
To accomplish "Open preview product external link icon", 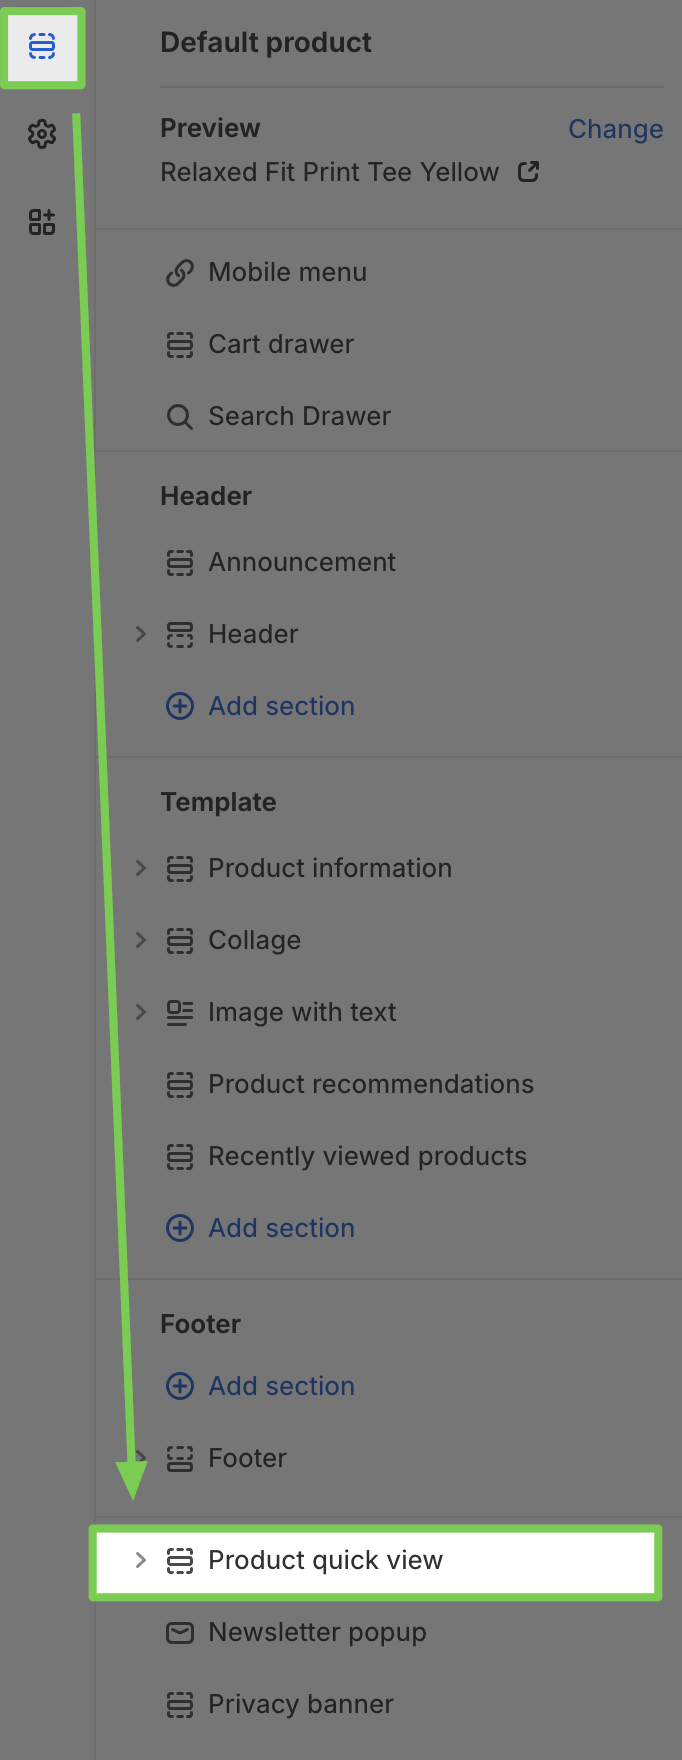I will [x=528, y=172].
